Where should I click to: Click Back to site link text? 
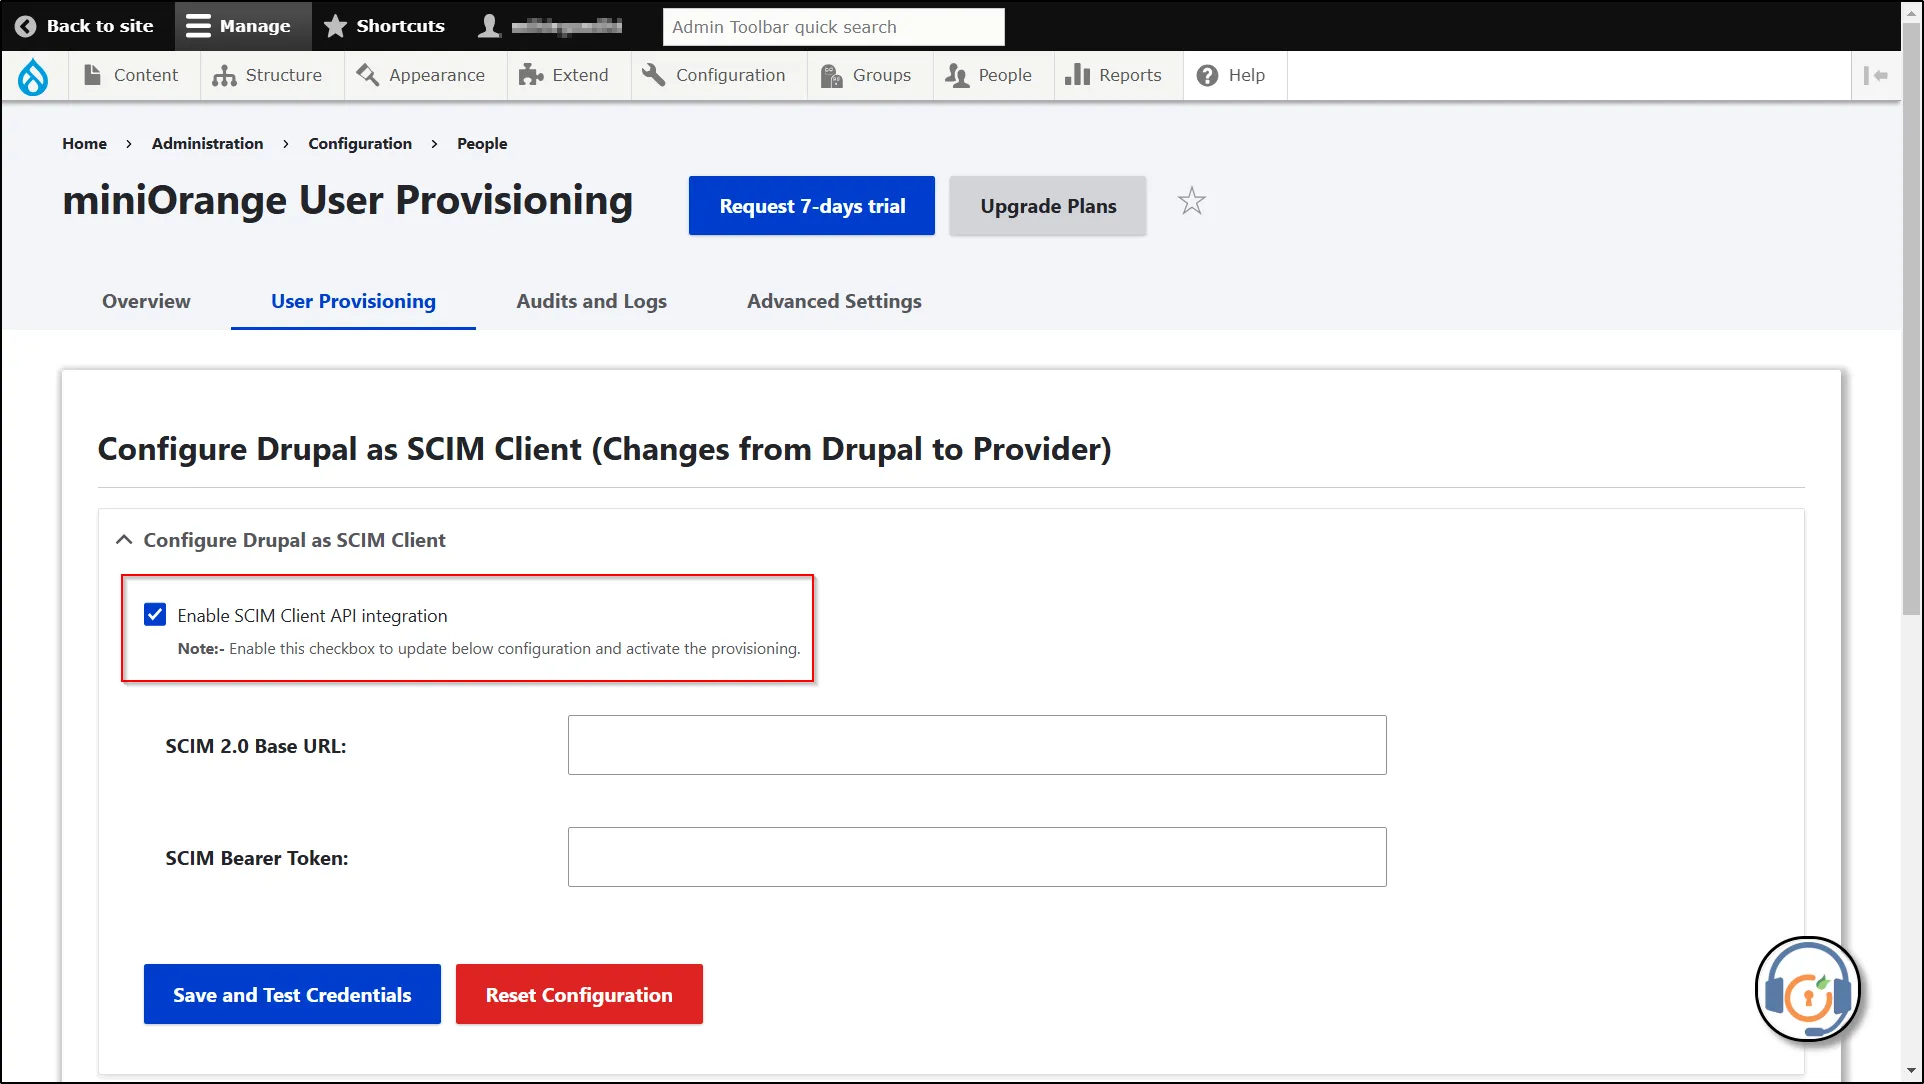pos(100,26)
